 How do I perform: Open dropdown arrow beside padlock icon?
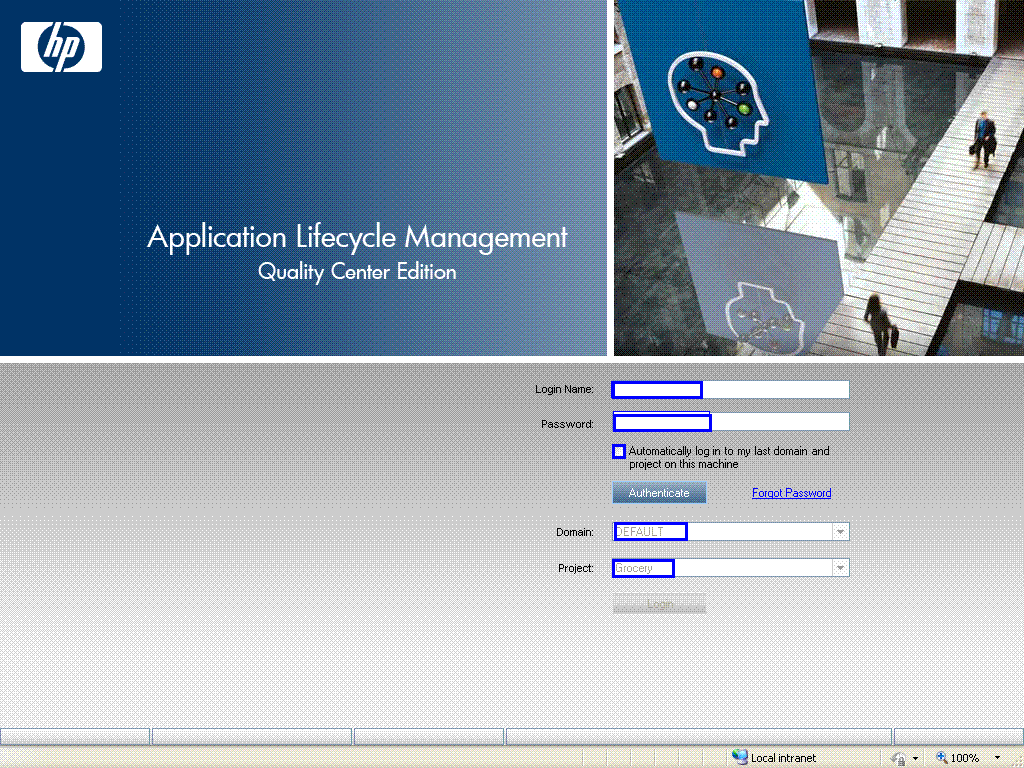tap(915, 759)
